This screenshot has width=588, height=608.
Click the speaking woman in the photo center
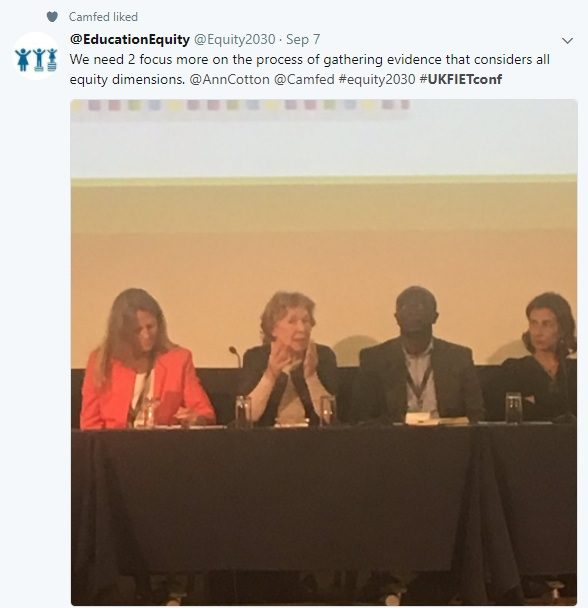289,359
